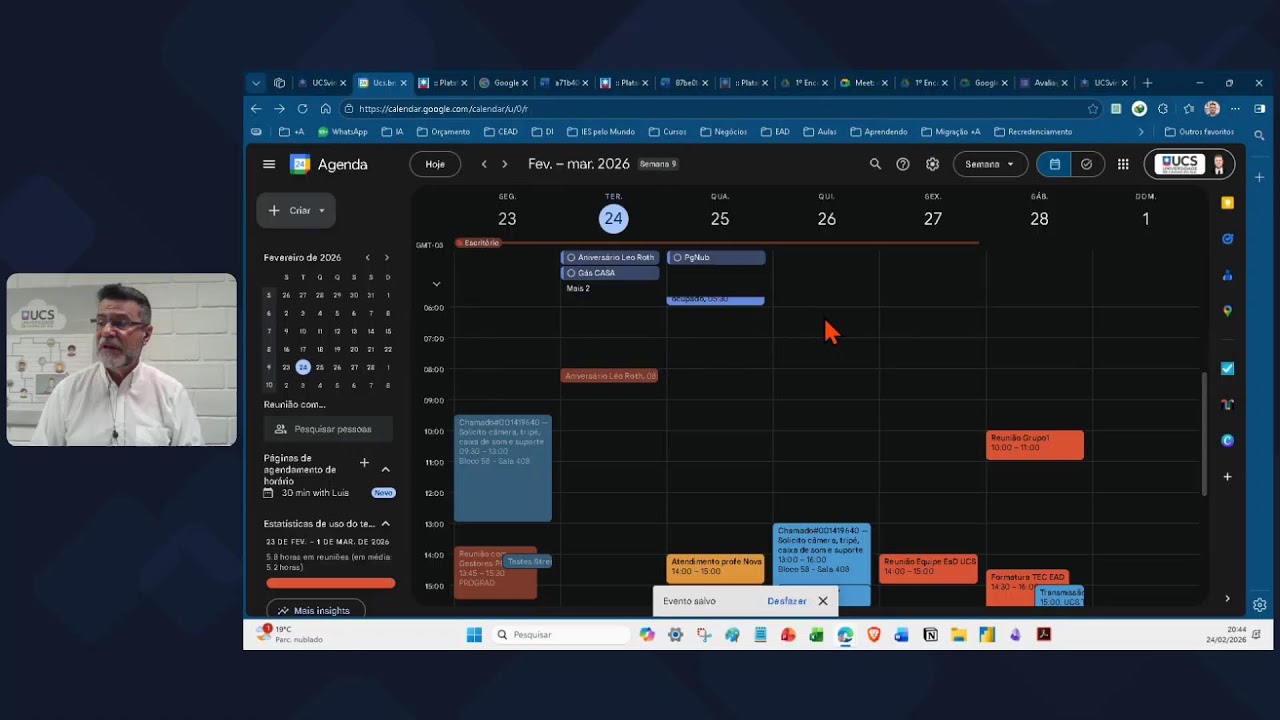The height and width of the screenshot is (720, 1280).
Task: Reload the page in browser toolbar
Action: pos(302,109)
